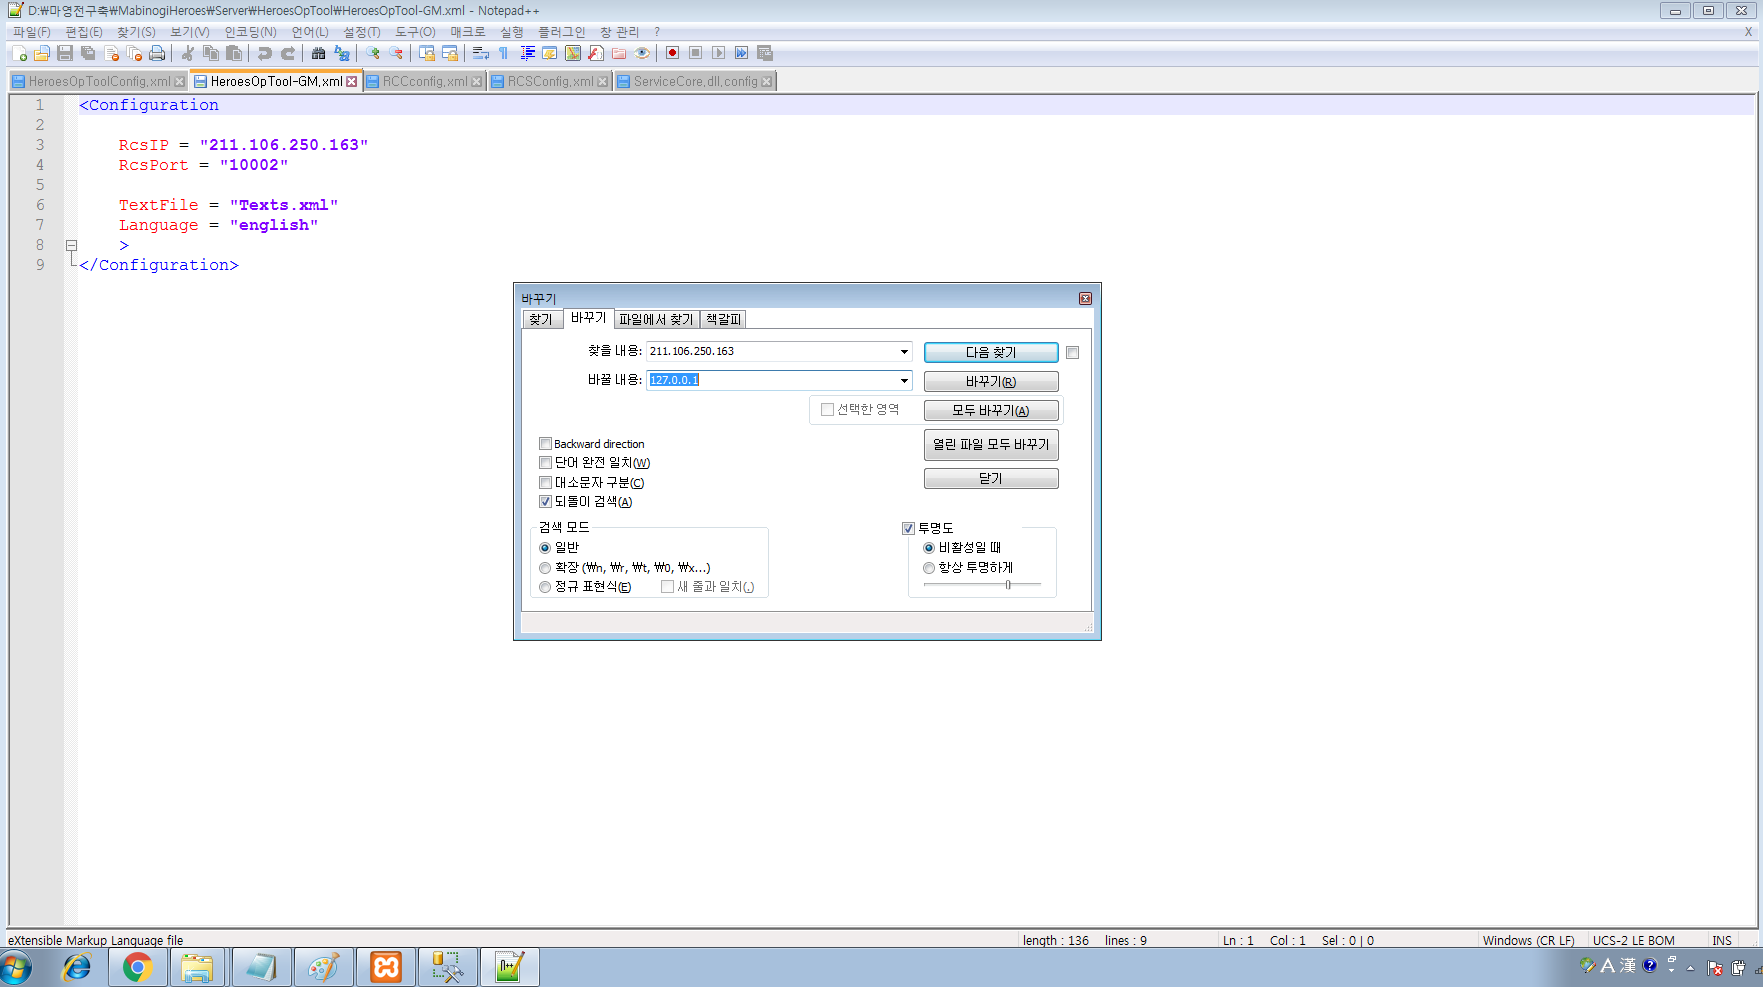Toggle Backward direction checkbox

coord(545,443)
